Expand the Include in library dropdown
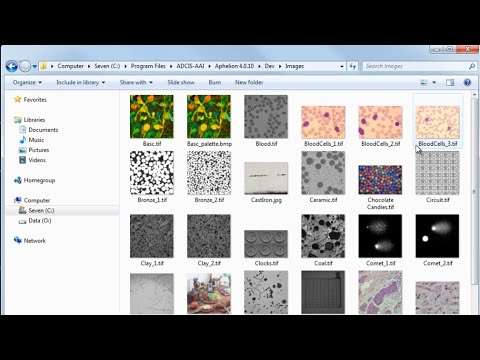The width and height of the screenshot is (480, 360). click(x=81, y=82)
